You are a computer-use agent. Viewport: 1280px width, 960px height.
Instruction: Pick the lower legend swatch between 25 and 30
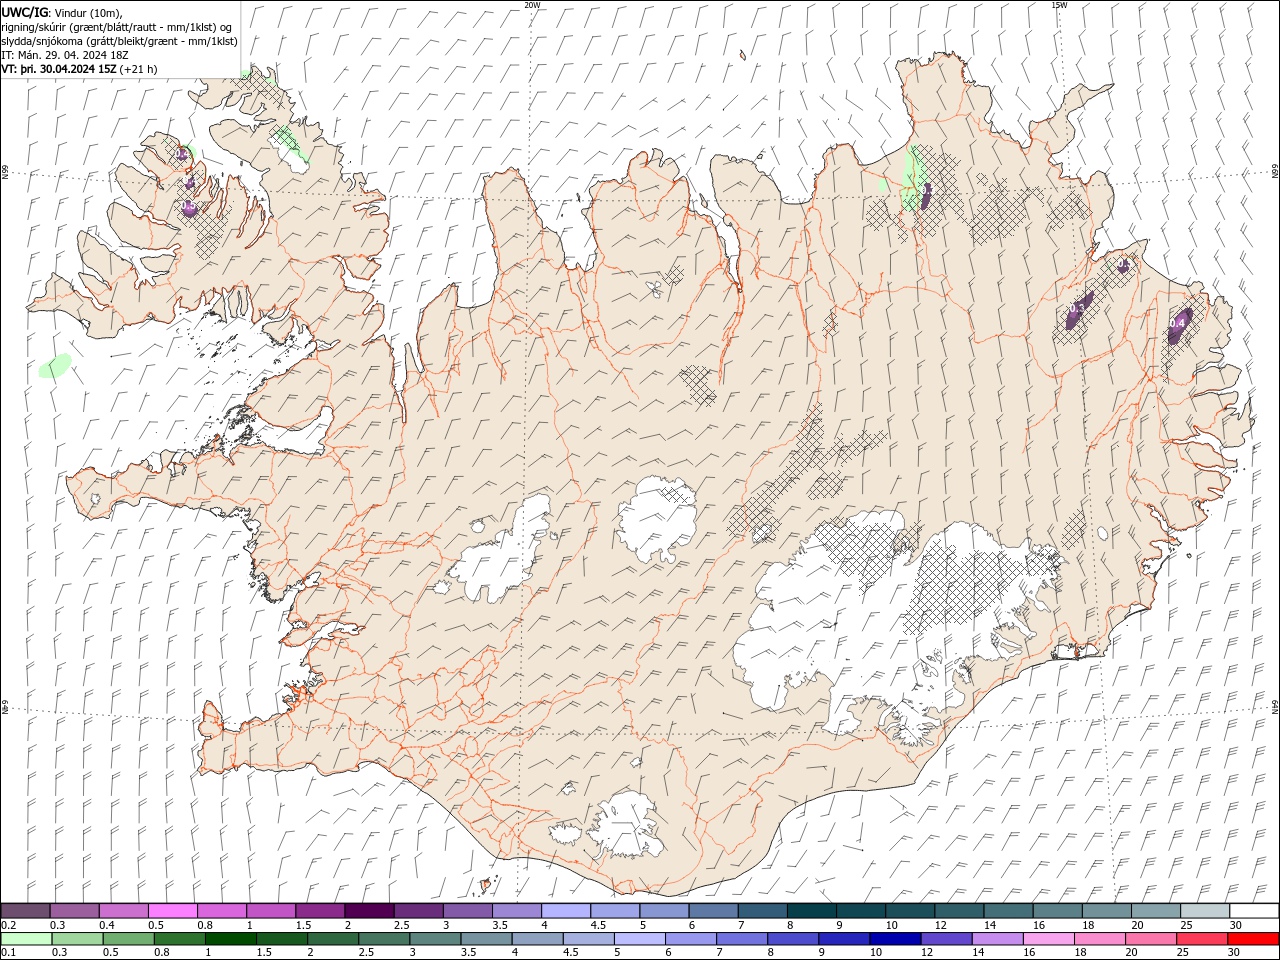click(x=1202, y=939)
